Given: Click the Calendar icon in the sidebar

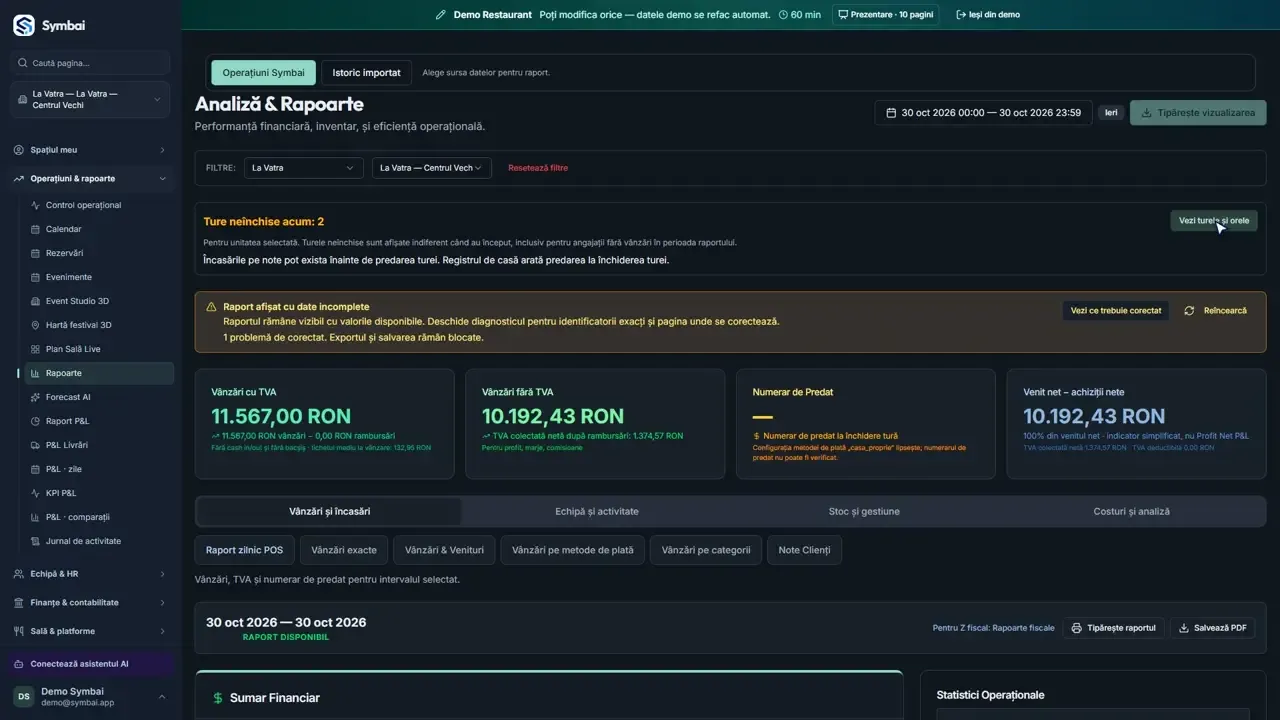Looking at the screenshot, I should tap(35, 229).
